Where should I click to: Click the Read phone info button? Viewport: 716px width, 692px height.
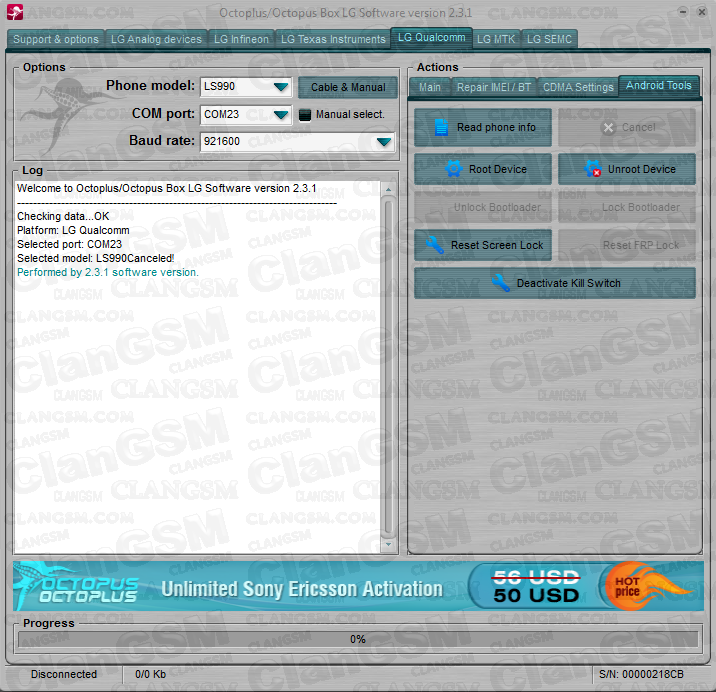point(483,127)
